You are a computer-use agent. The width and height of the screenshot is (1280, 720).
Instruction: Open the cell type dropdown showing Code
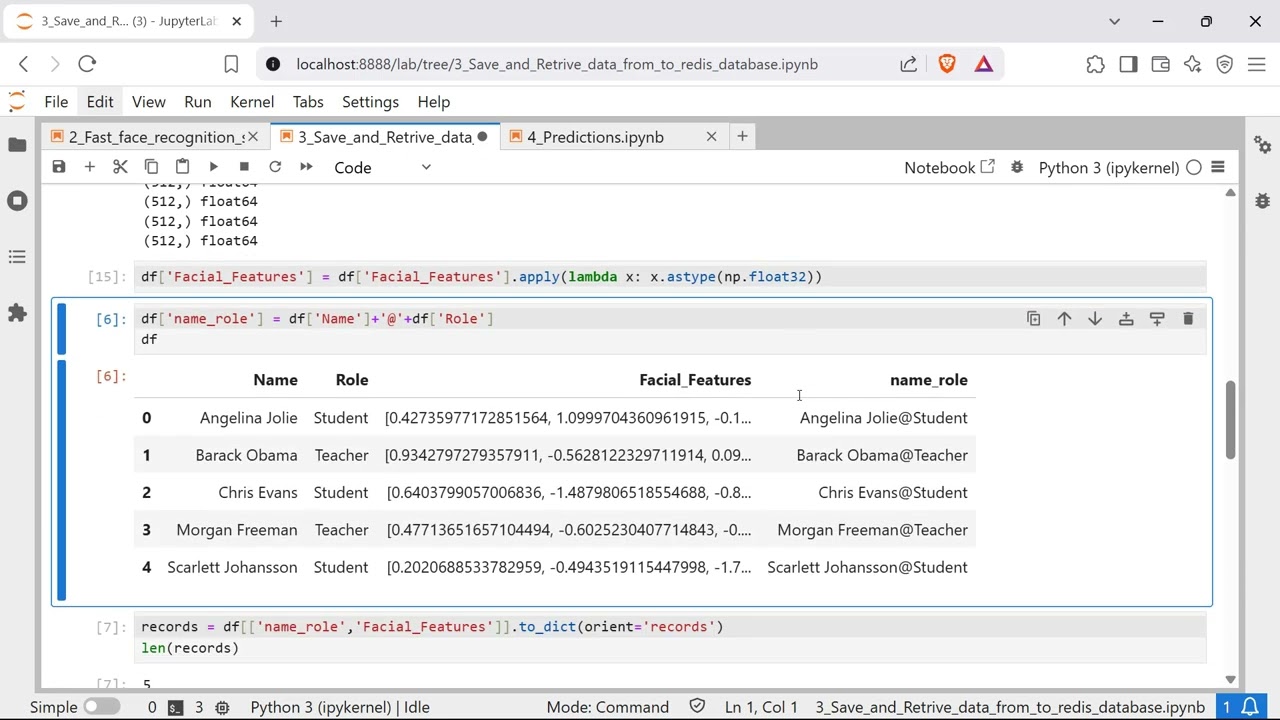382,168
